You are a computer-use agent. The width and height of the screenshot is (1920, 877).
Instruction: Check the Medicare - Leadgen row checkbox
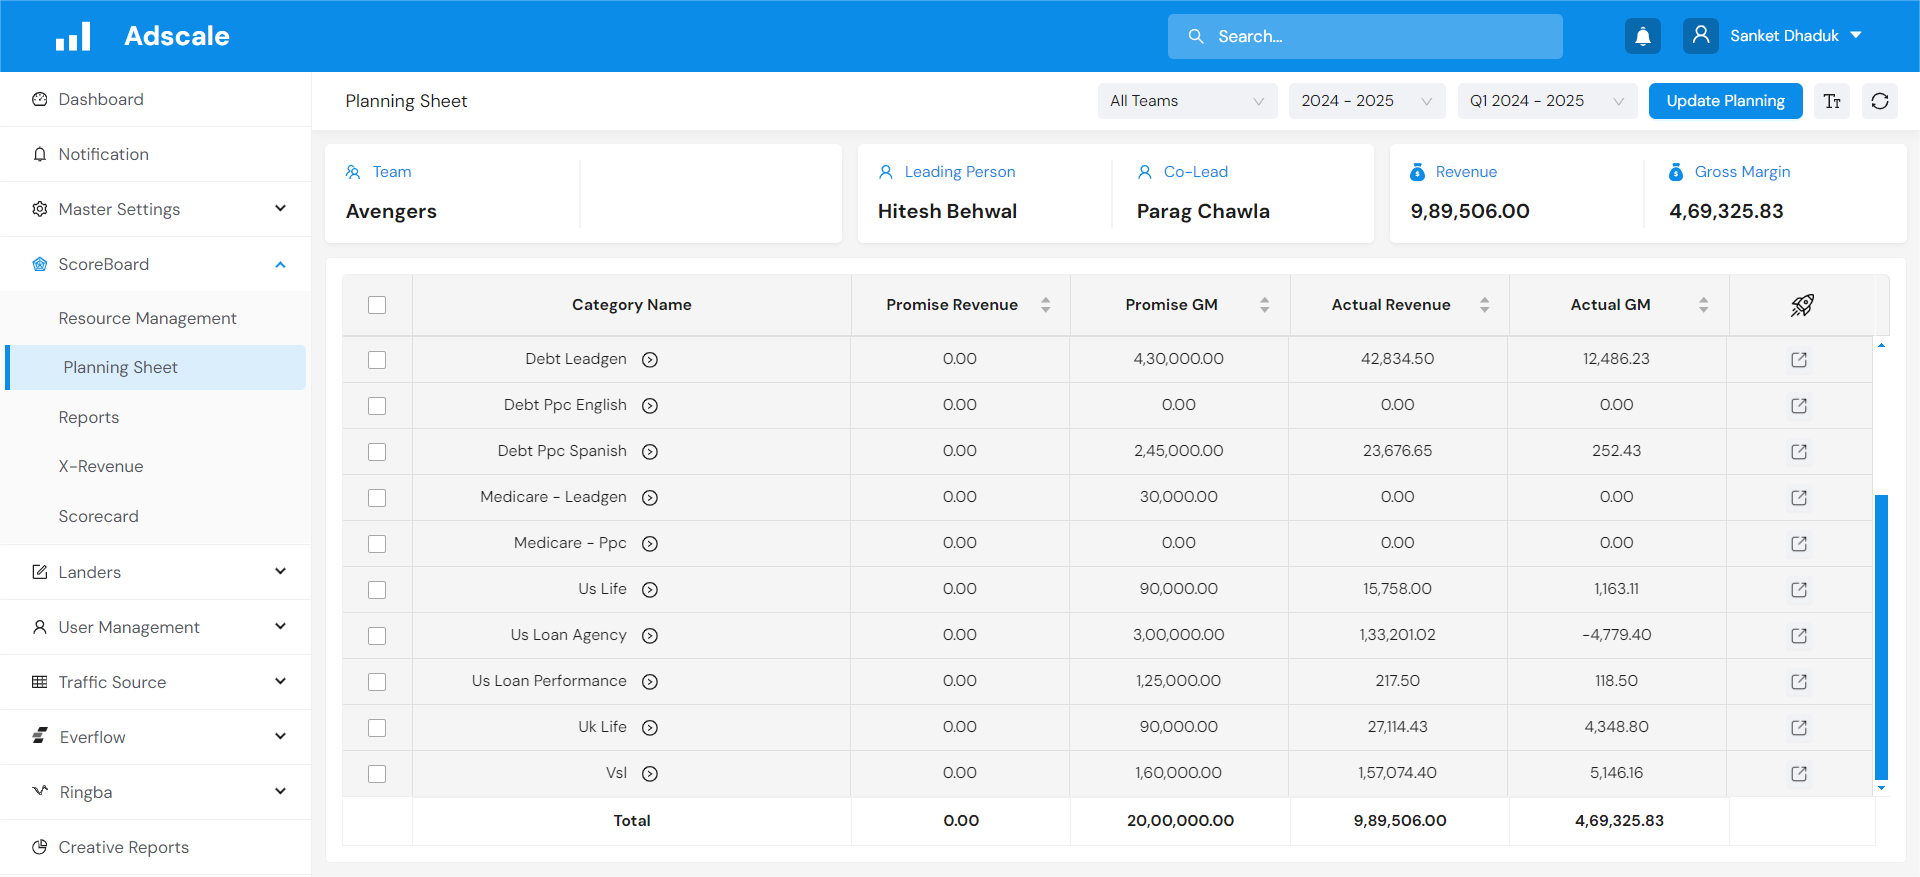point(377,498)
